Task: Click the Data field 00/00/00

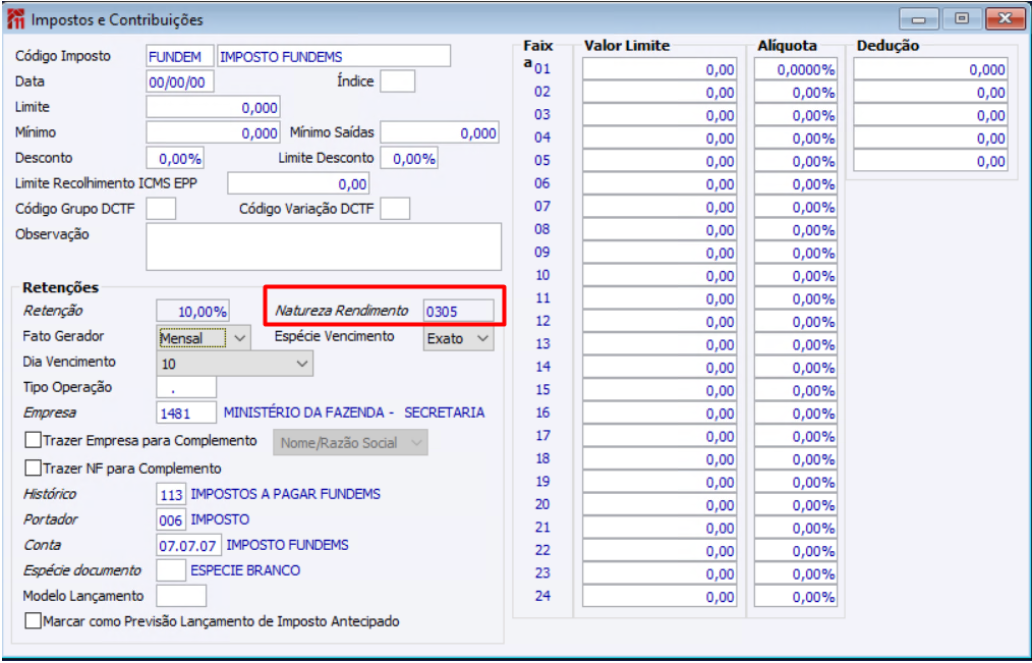Action: [180, 82]
